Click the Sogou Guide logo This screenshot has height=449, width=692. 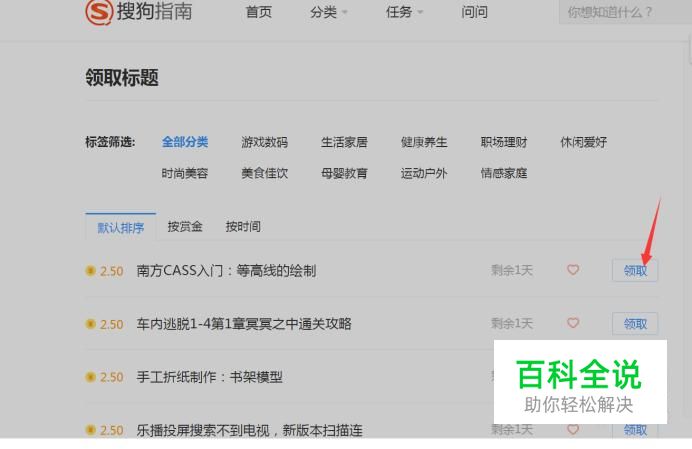point(139,11)
